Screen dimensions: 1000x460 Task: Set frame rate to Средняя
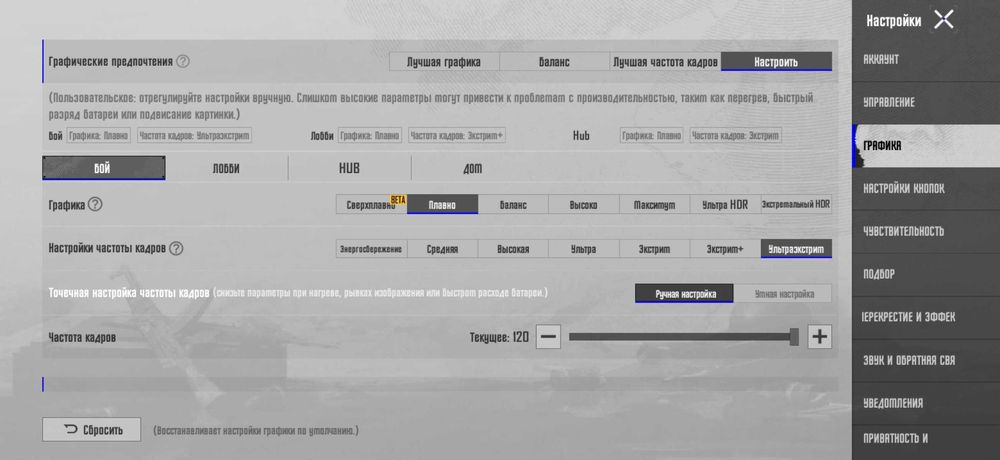[443, 249]
